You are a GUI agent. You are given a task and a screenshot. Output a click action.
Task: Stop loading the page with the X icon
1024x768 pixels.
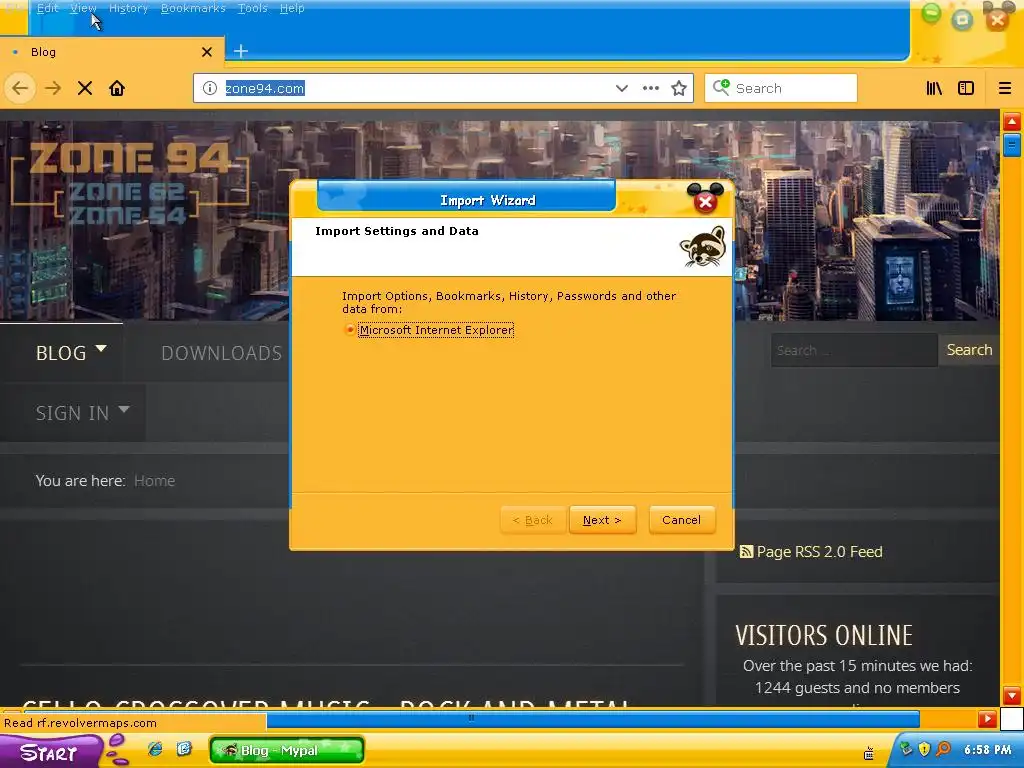(x=85, y=88)
